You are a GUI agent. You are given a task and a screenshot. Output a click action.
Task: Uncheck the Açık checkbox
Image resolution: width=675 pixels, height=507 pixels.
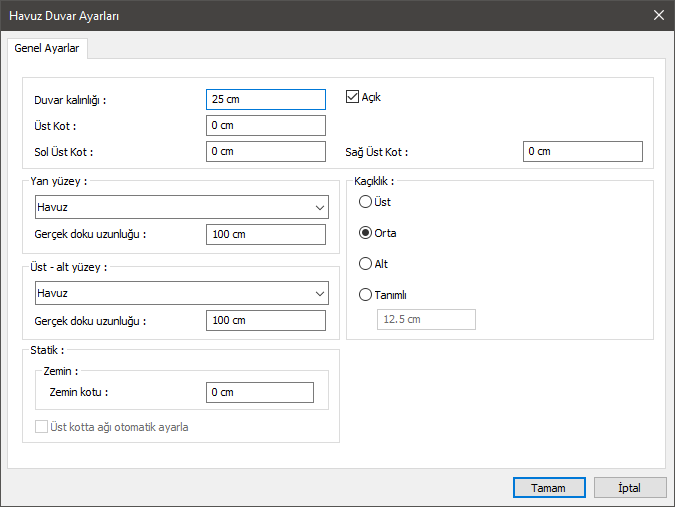pos(352,97)
